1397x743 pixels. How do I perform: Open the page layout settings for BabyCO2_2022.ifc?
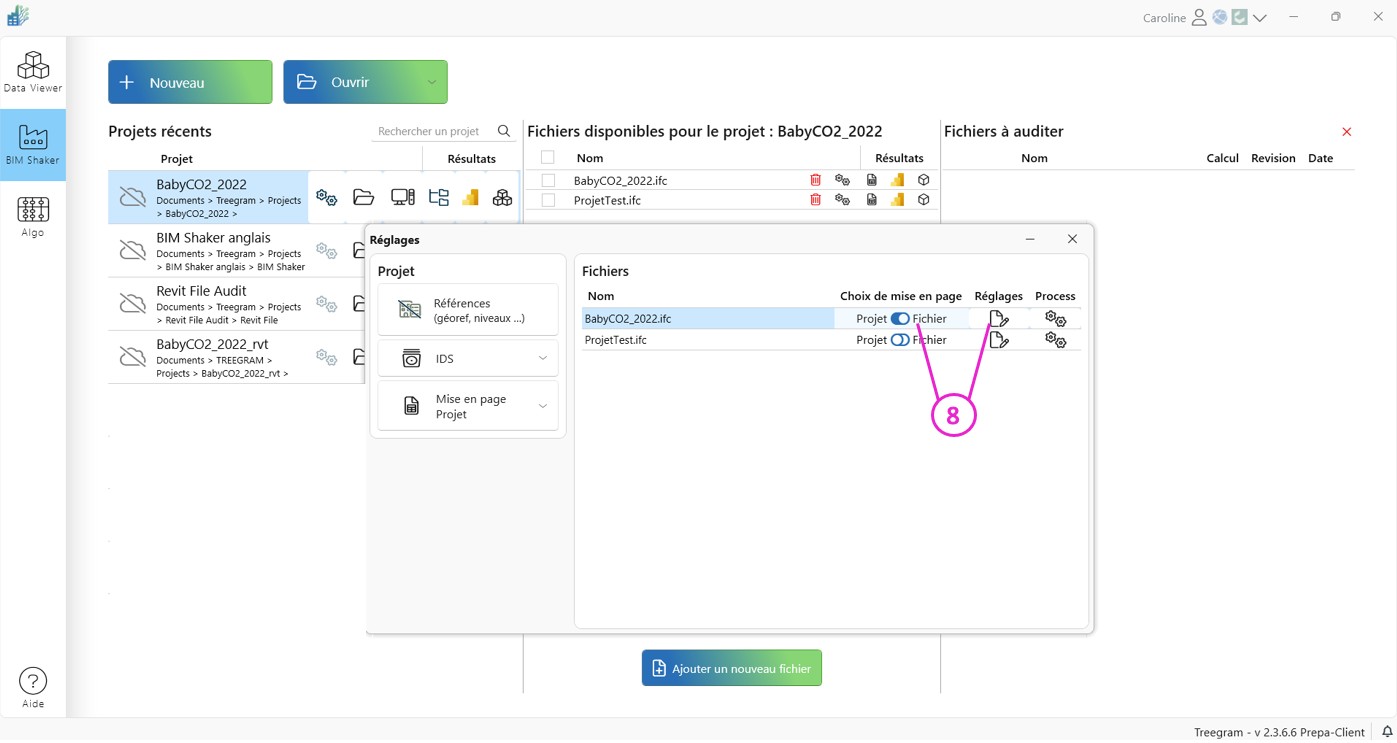(x=998, y=319)
